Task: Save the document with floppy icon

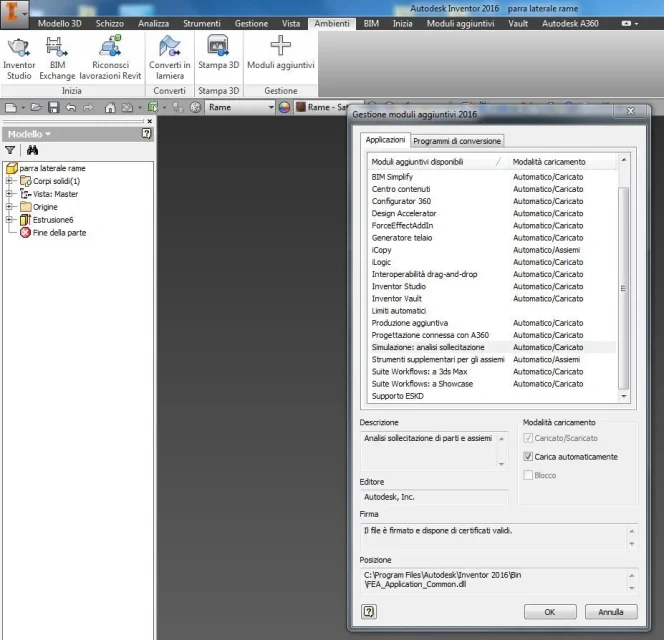Action: [x=53, y=108]
